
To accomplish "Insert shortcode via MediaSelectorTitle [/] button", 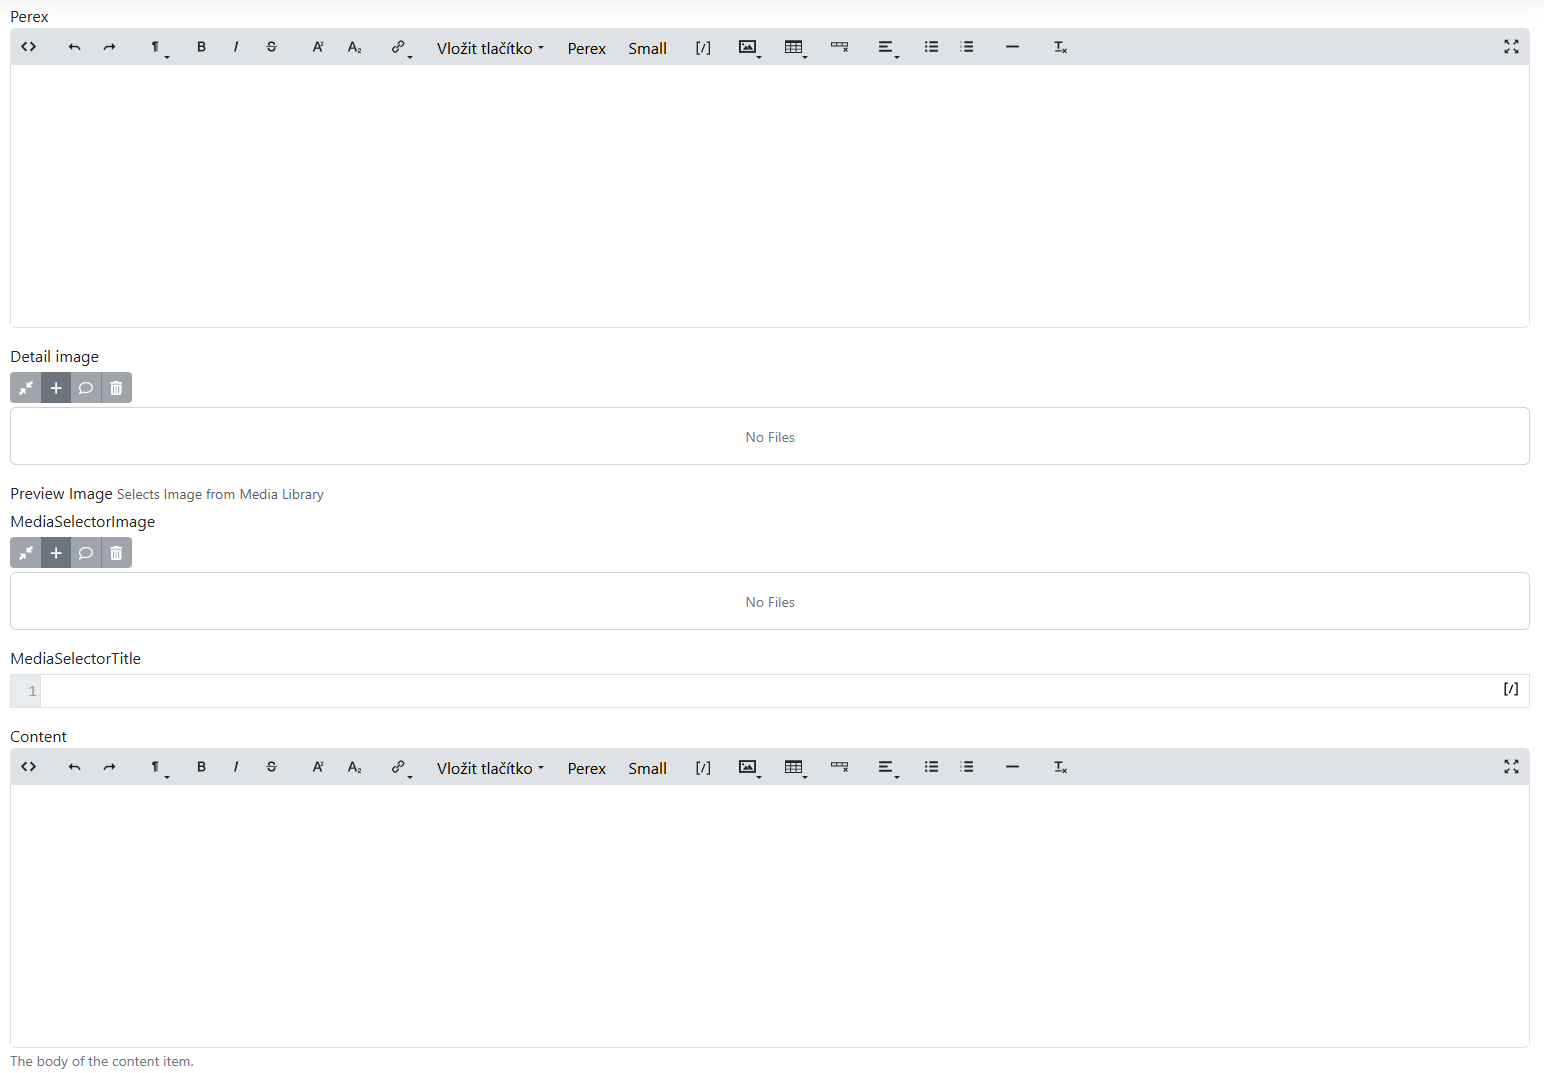I will click(x=1510, y=689).
